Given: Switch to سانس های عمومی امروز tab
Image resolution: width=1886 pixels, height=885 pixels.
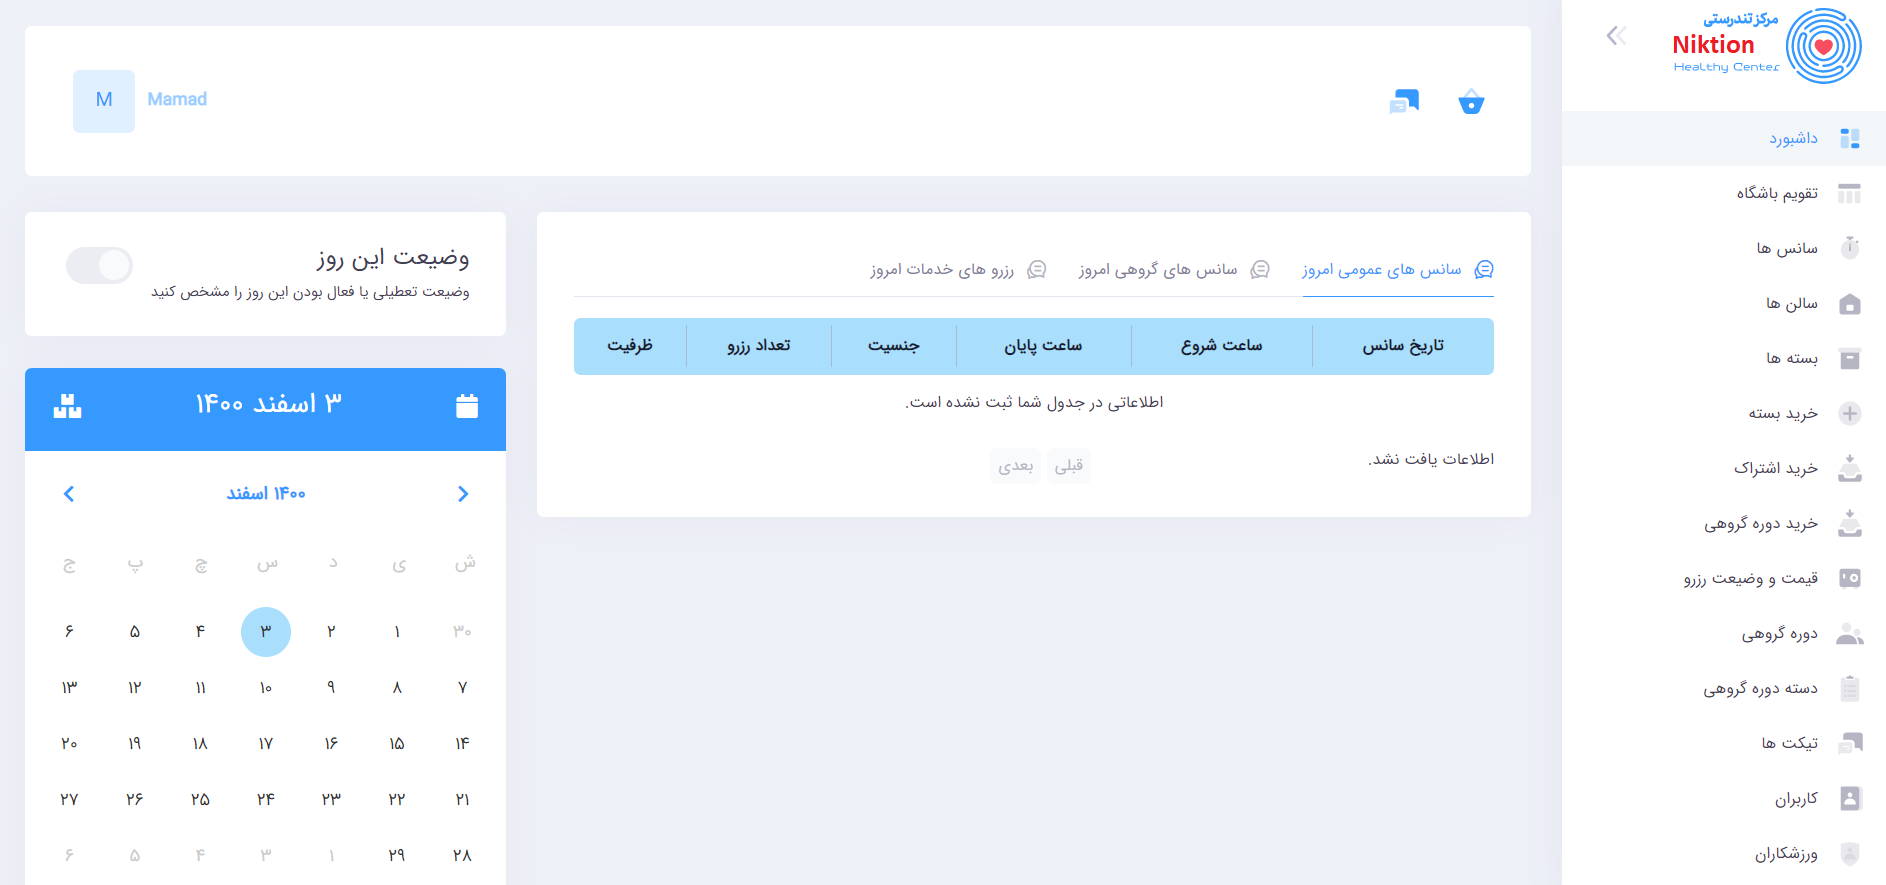Looking at the screenshot, I should click(1397, 270).
